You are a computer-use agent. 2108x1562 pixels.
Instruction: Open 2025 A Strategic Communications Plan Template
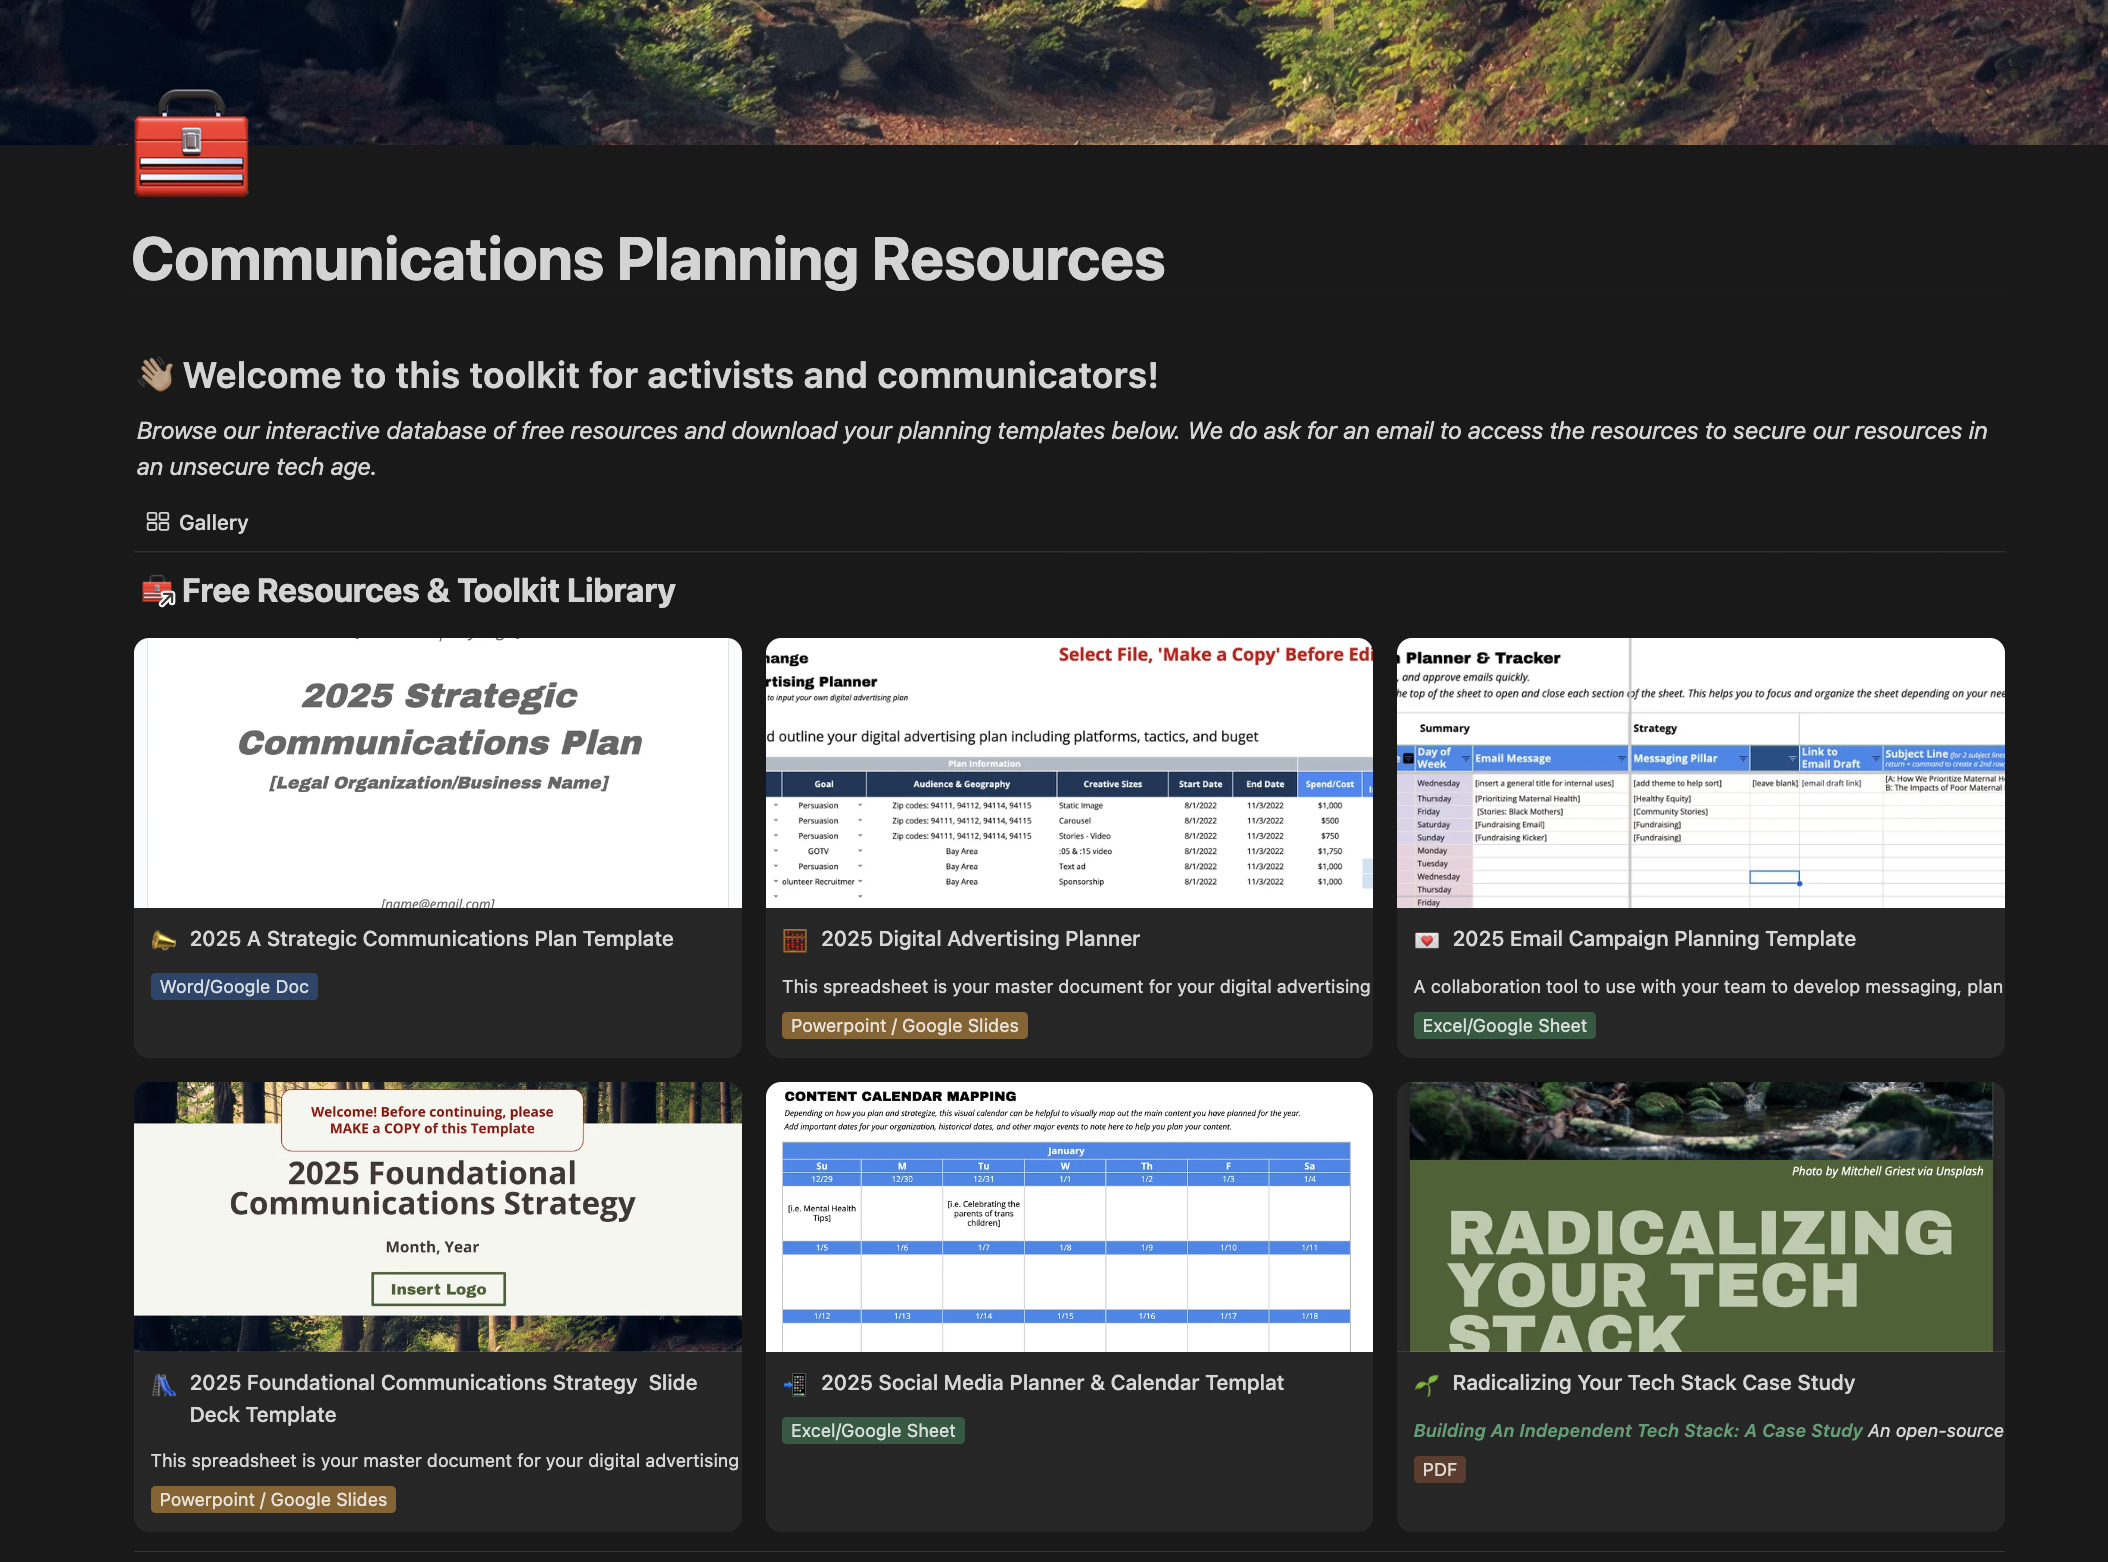[431, 939]
